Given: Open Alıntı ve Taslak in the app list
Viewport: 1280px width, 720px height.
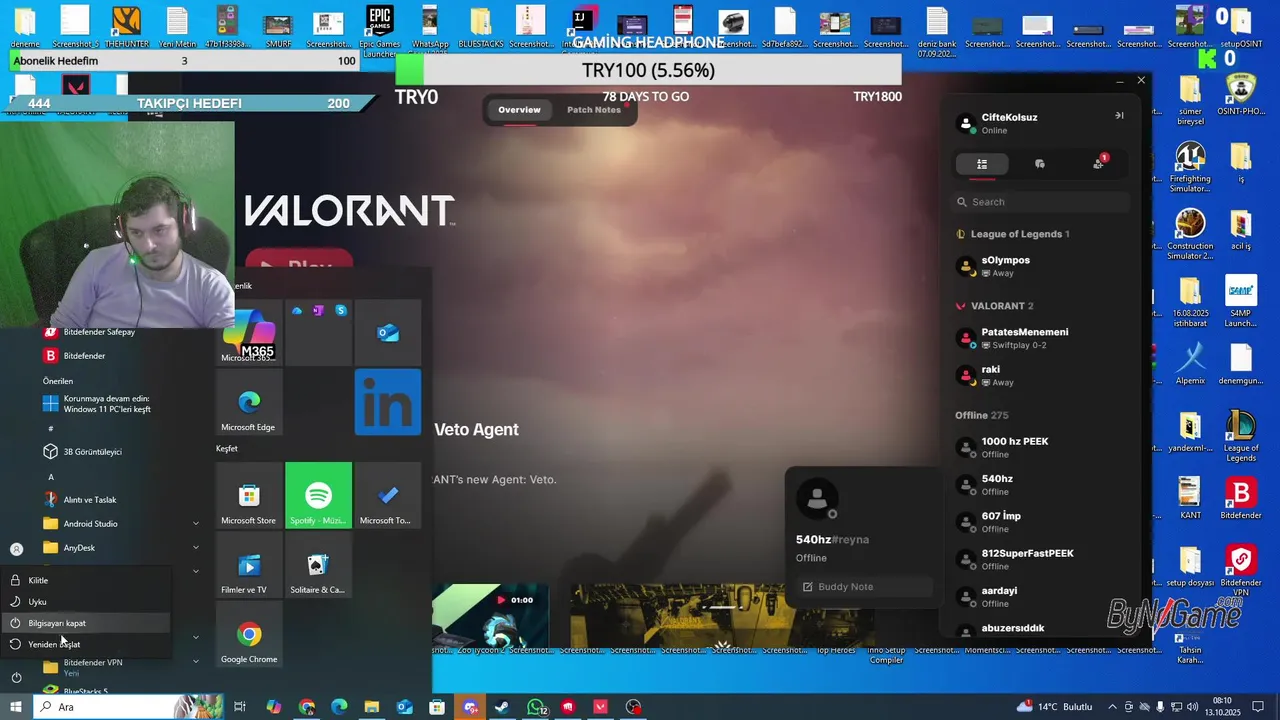Looking at the screenshot, I should coord(120,500).
